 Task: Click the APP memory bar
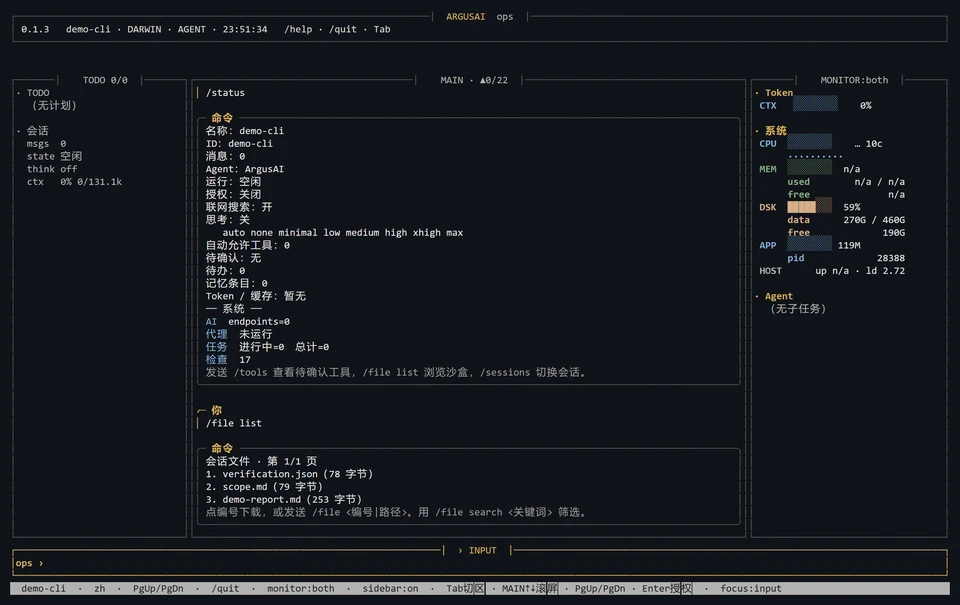809,245
